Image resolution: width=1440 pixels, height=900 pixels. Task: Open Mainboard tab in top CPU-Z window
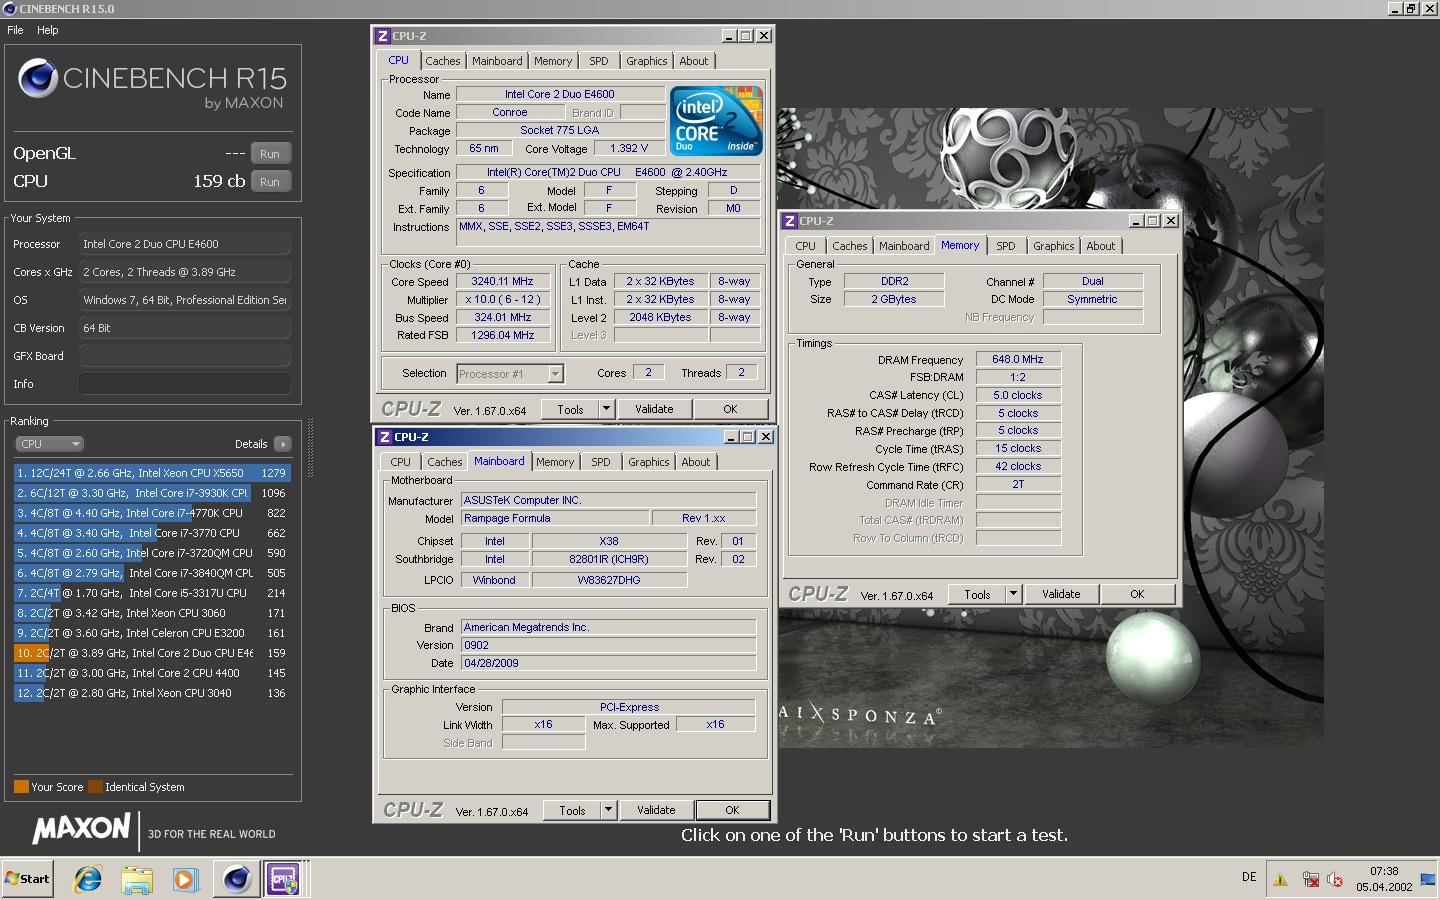tap(497, 61)
